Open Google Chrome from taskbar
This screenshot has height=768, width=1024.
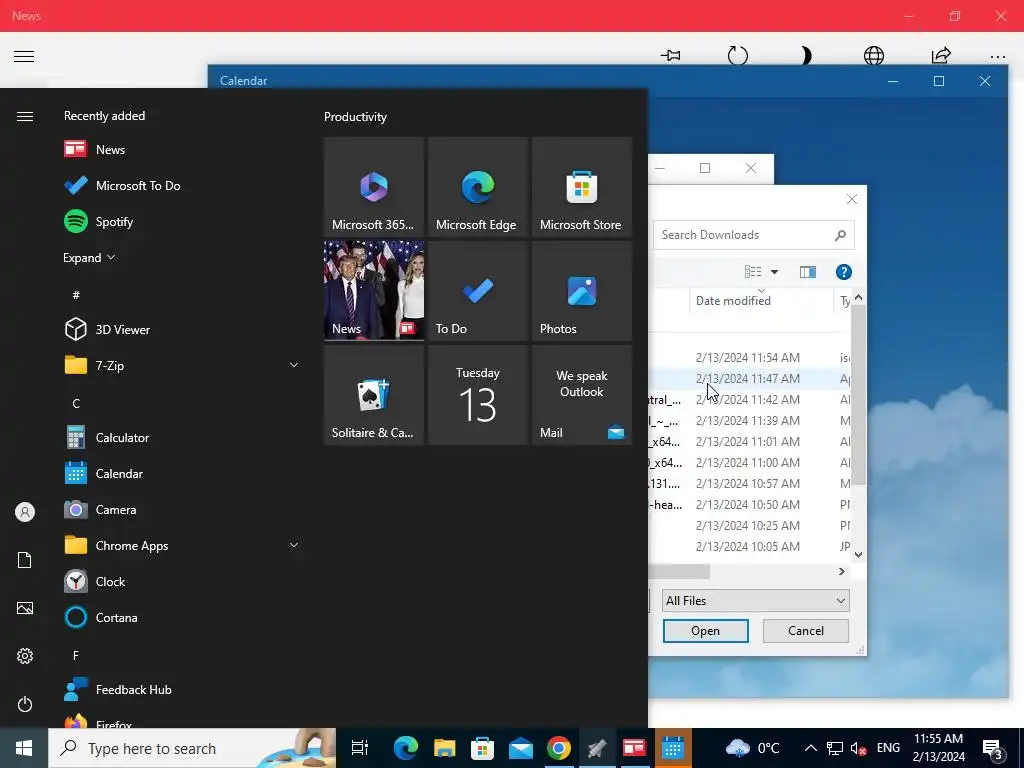tap(558, 748)
